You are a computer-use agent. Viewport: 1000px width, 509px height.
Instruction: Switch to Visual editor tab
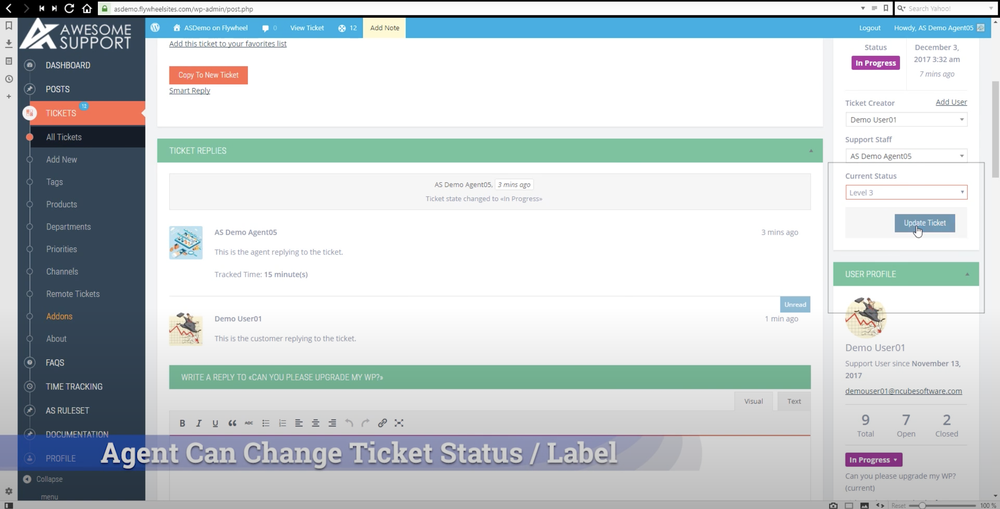[x=753, y=401]
